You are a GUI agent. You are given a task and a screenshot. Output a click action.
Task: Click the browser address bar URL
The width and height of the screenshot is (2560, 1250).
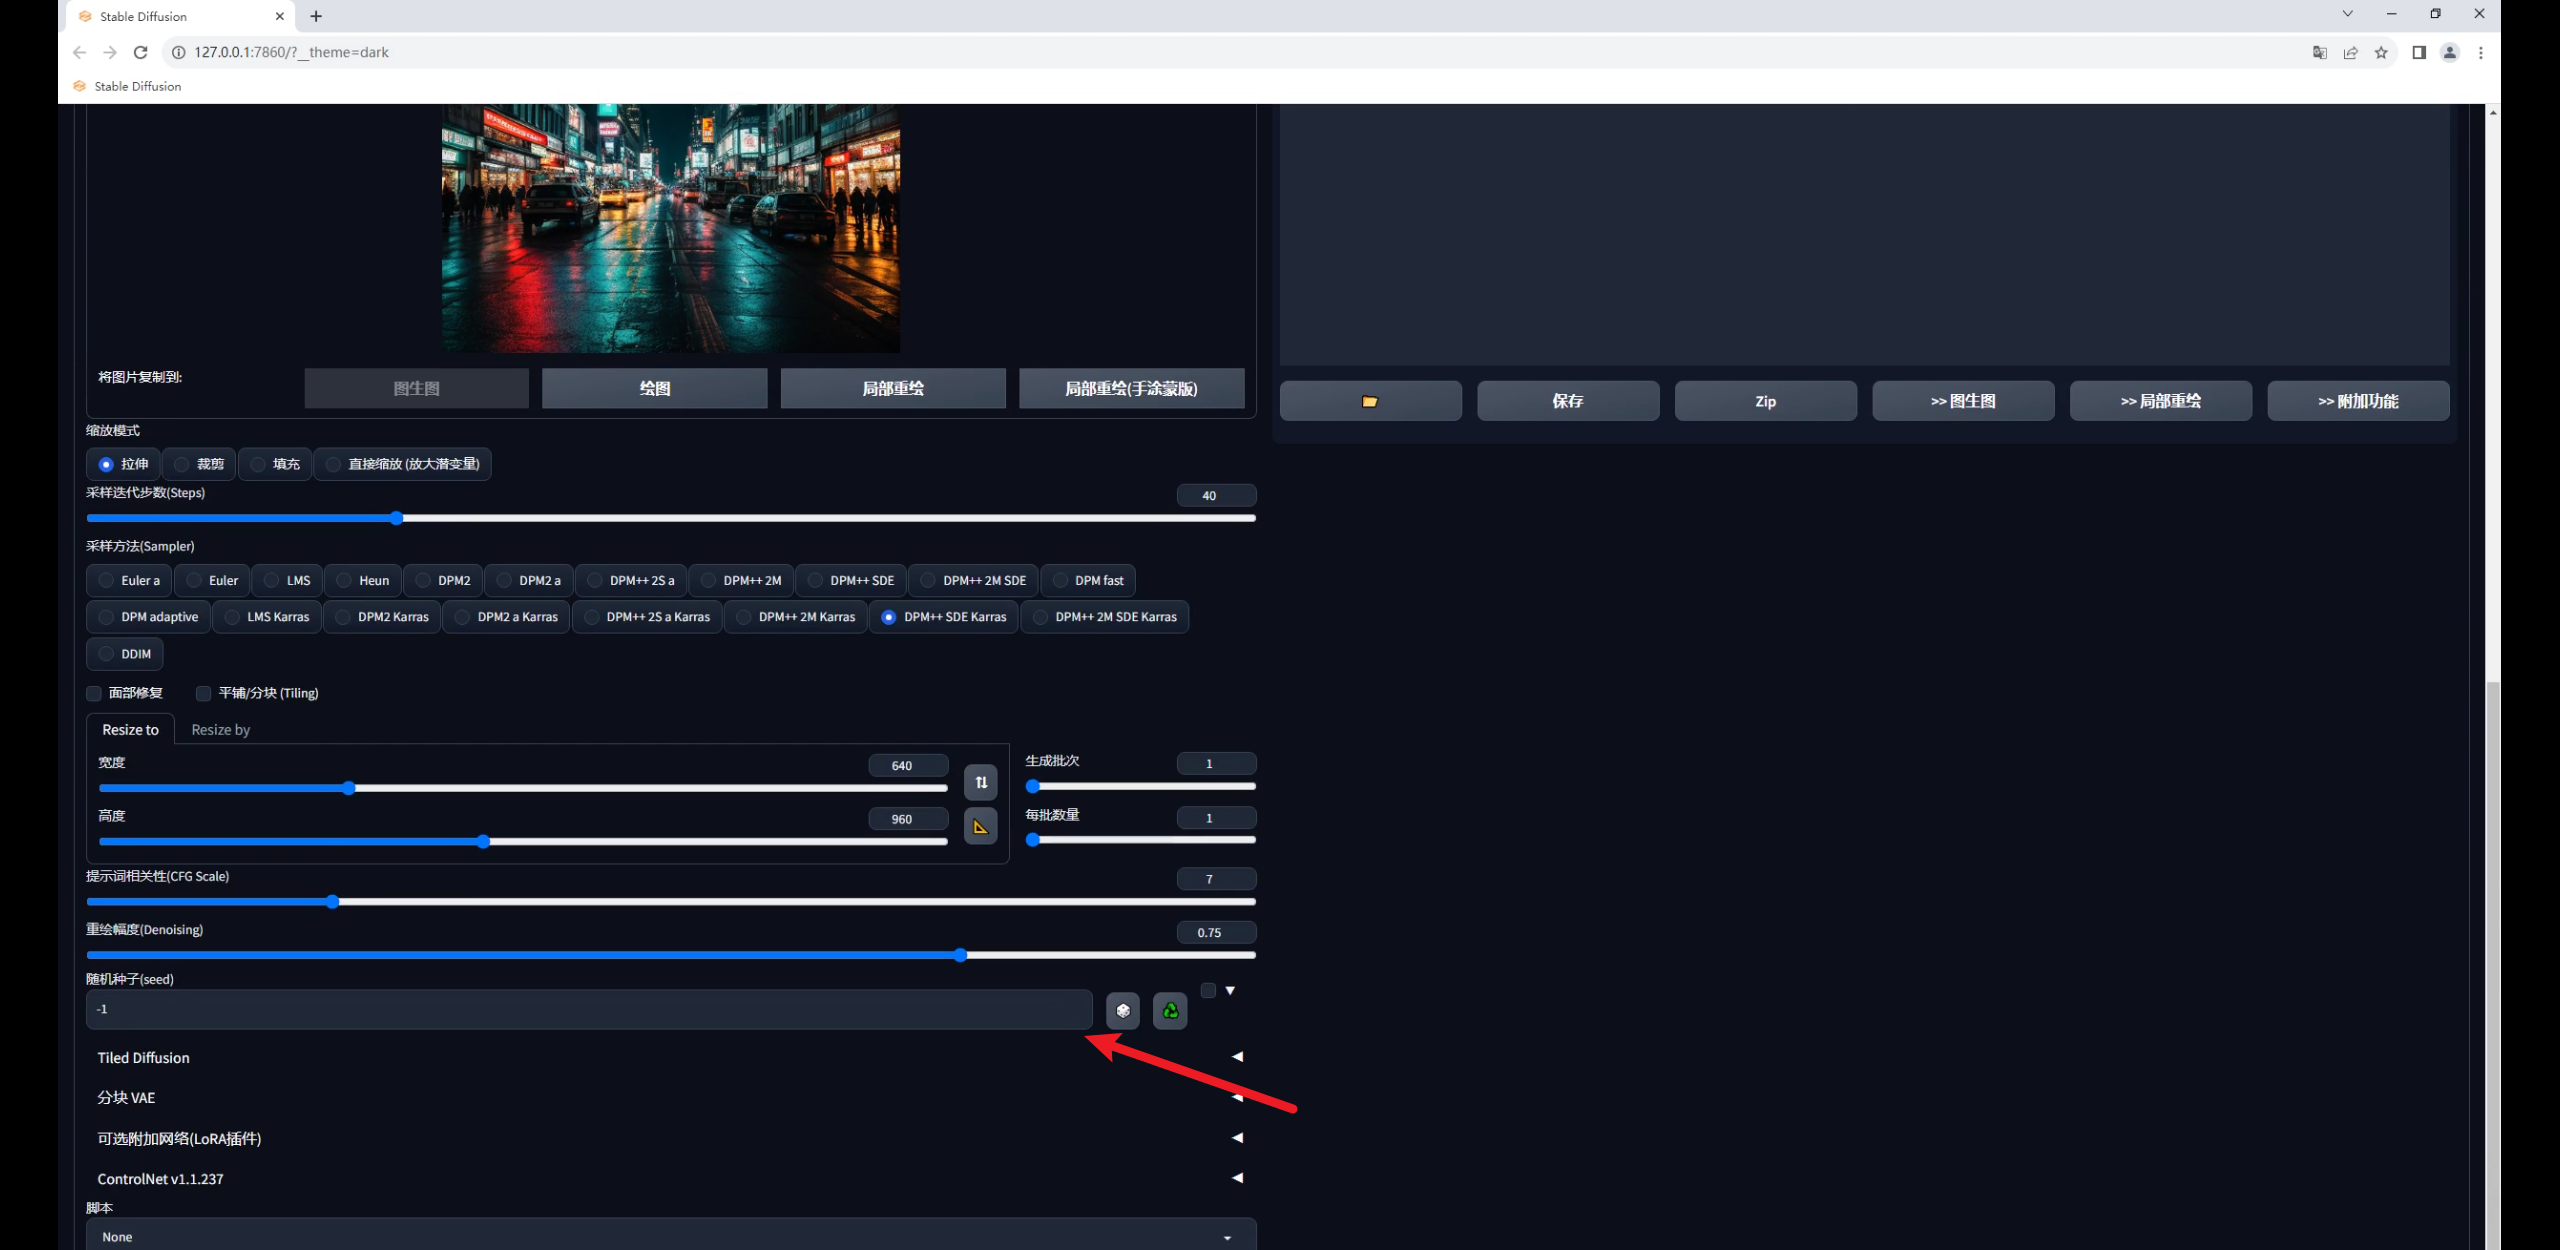[291, 52]
